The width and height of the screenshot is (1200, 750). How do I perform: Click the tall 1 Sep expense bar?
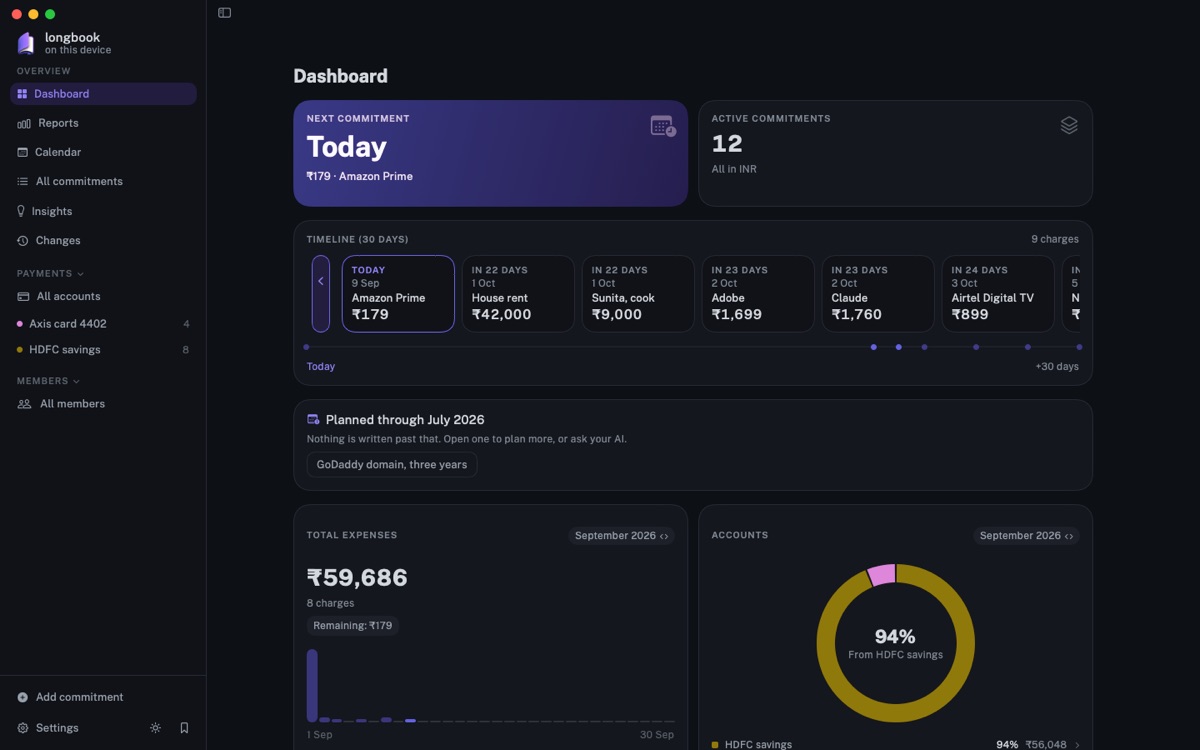[312, 685]
